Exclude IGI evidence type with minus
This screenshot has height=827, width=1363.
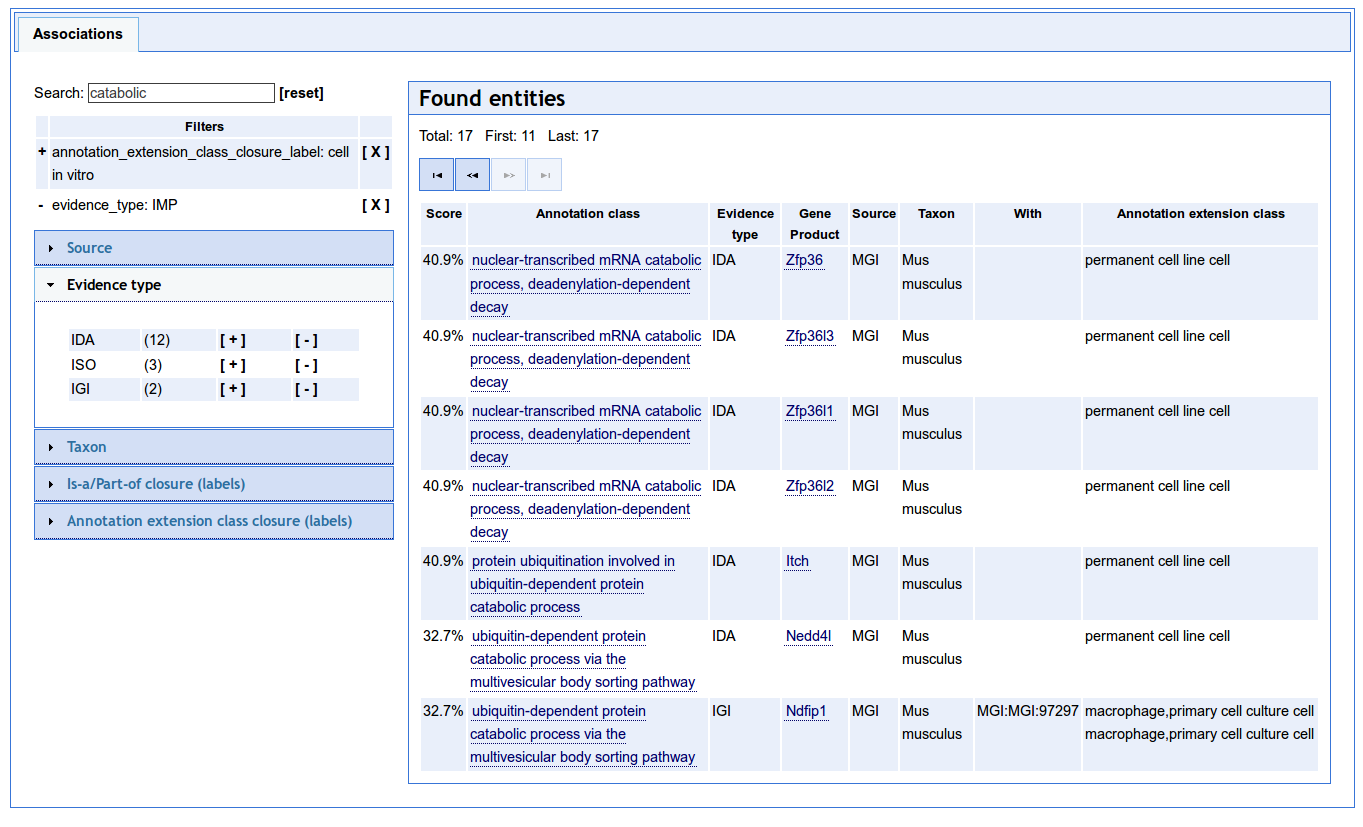306,389
